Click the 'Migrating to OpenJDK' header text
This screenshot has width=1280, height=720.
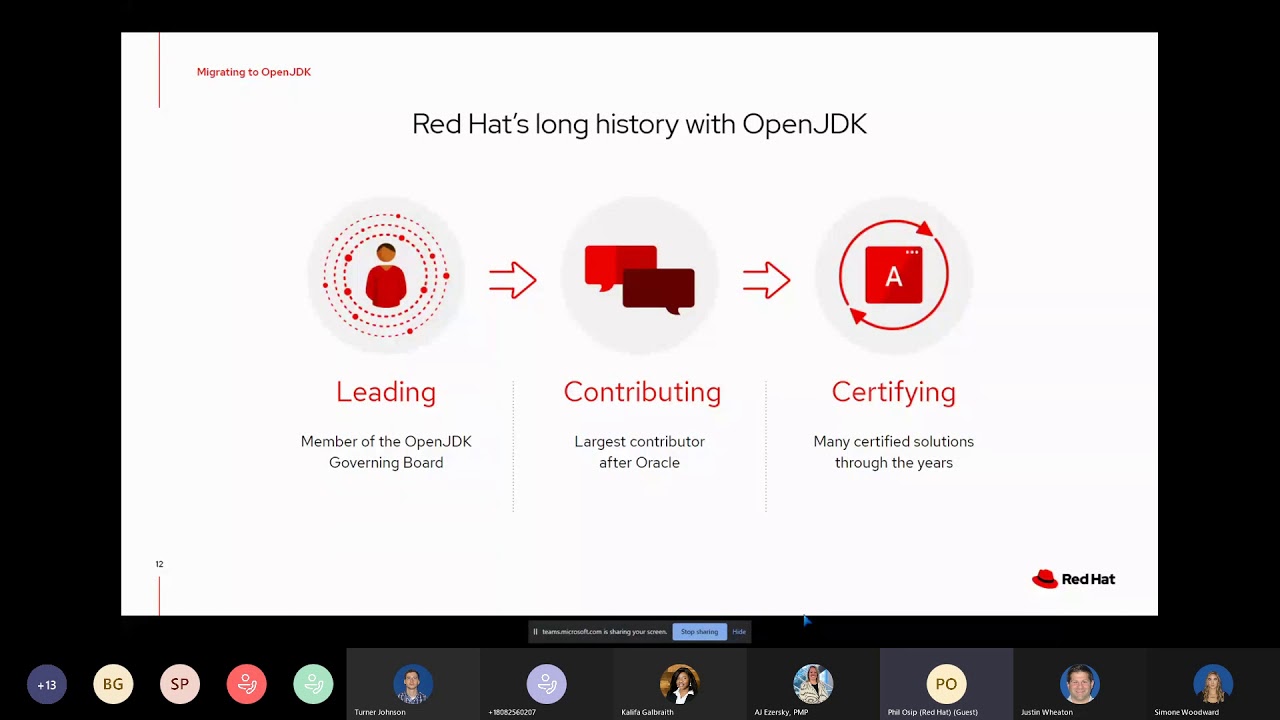[x=254, y=72]
